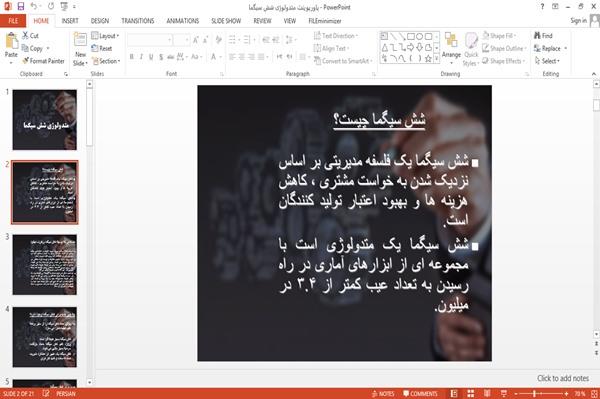
Task: Clear all formatting
Action: 218,40
